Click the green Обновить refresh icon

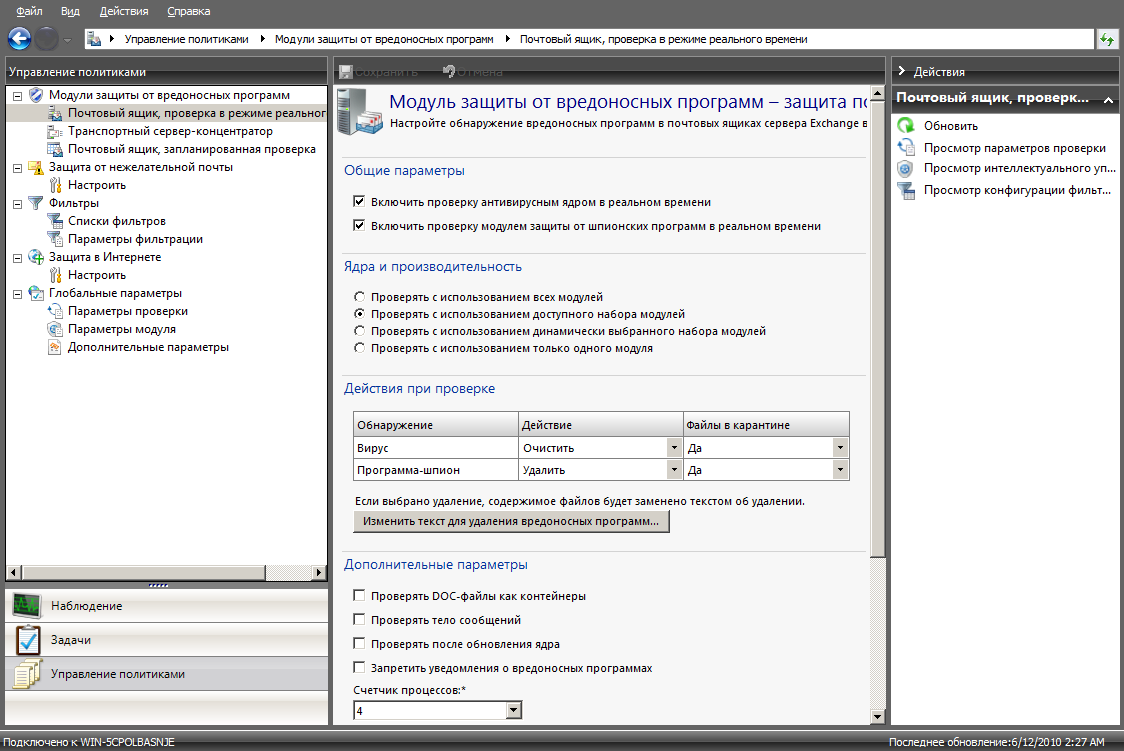906,126
